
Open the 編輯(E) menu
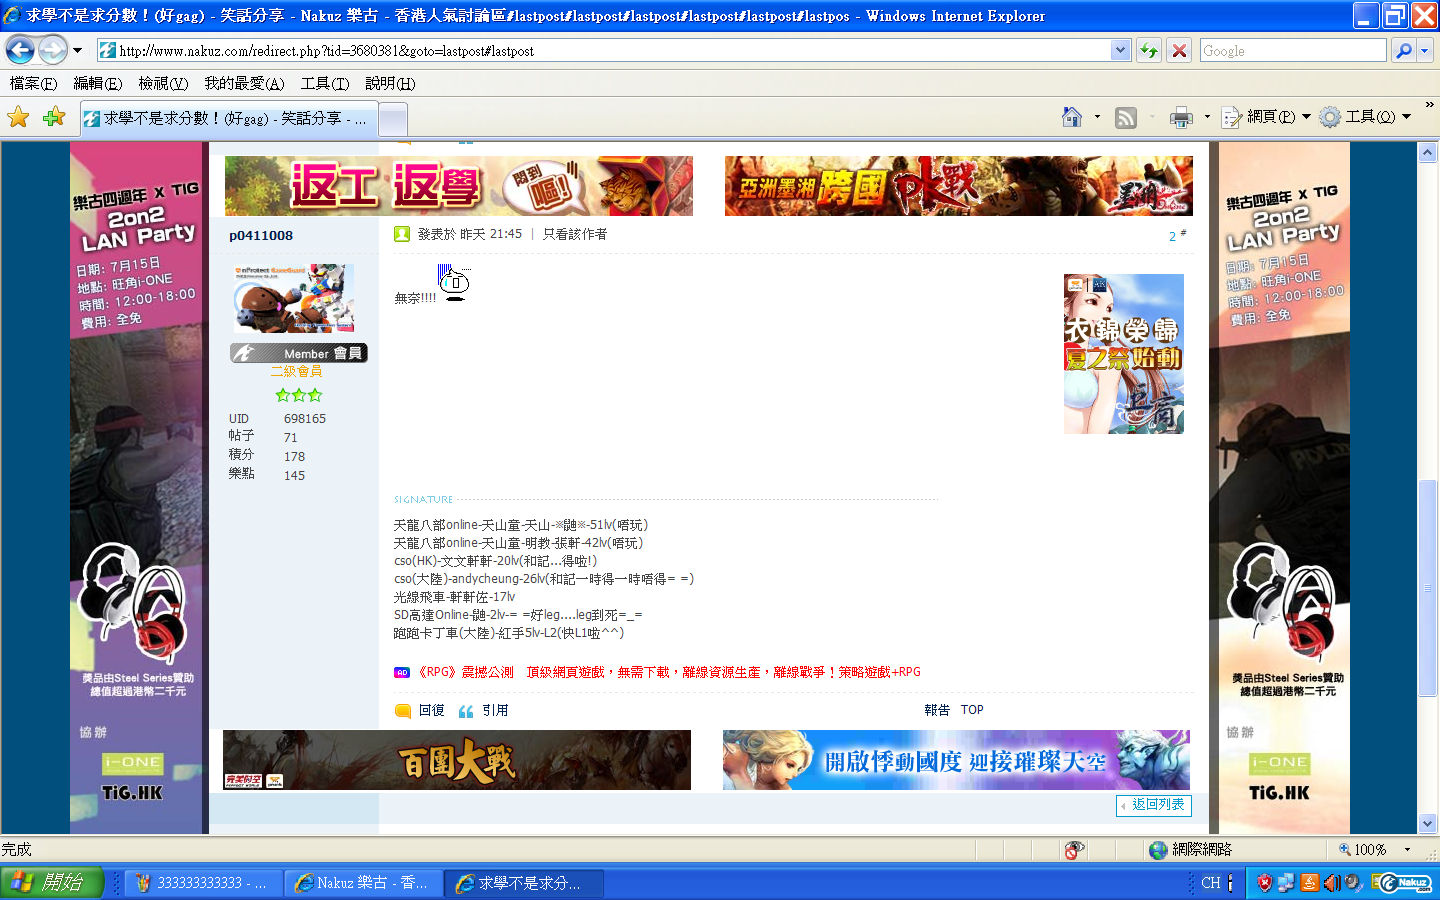[x=97, y=83]
